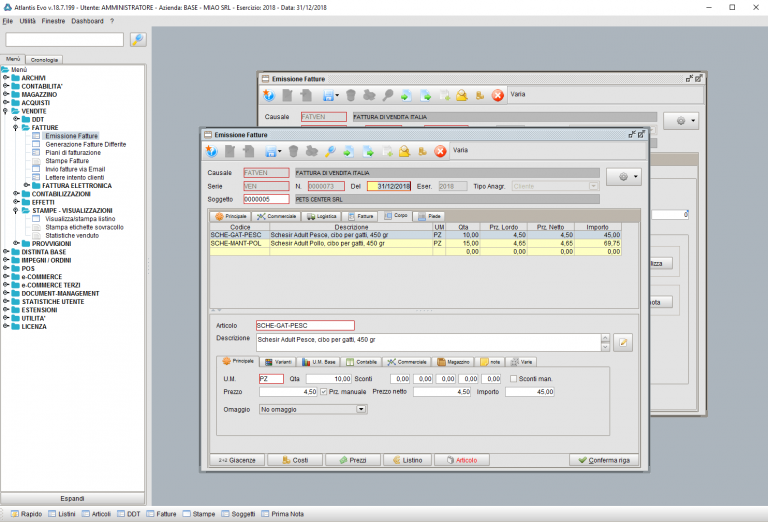
Task: Click the Conferma riga button
Action: pyautogui.click(x=604, y=460)
